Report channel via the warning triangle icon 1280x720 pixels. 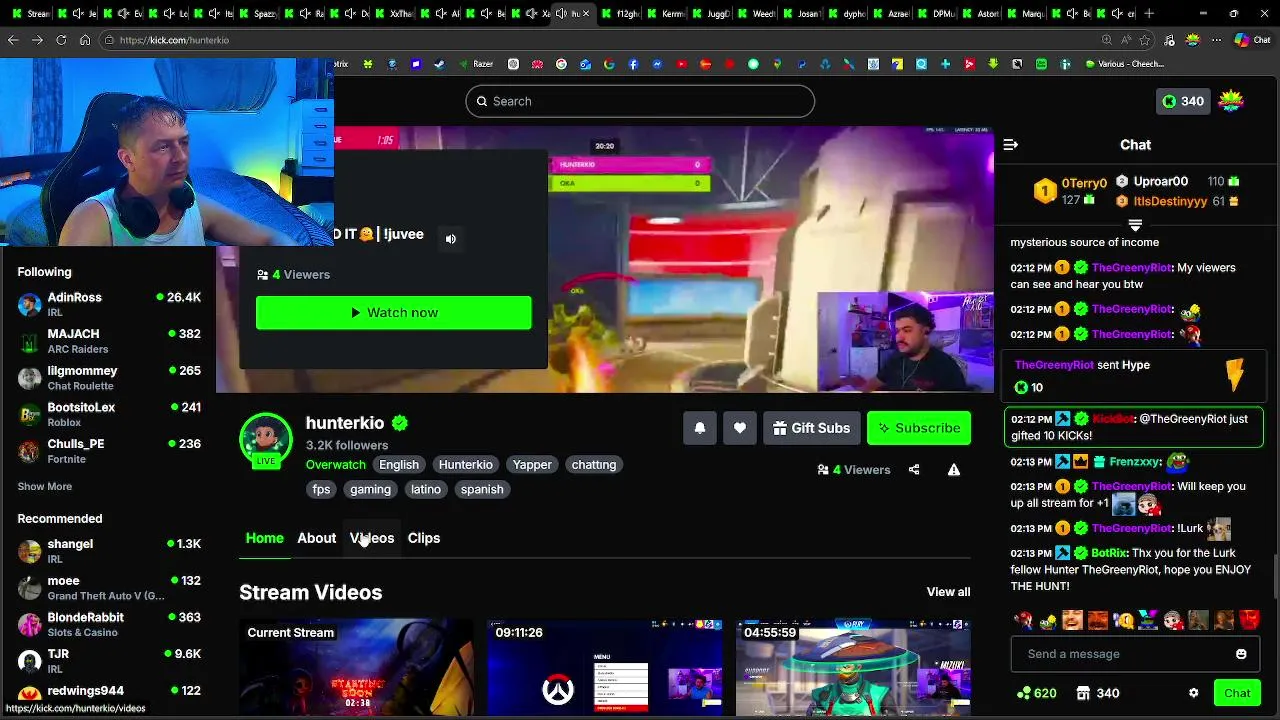click(954, 470)
